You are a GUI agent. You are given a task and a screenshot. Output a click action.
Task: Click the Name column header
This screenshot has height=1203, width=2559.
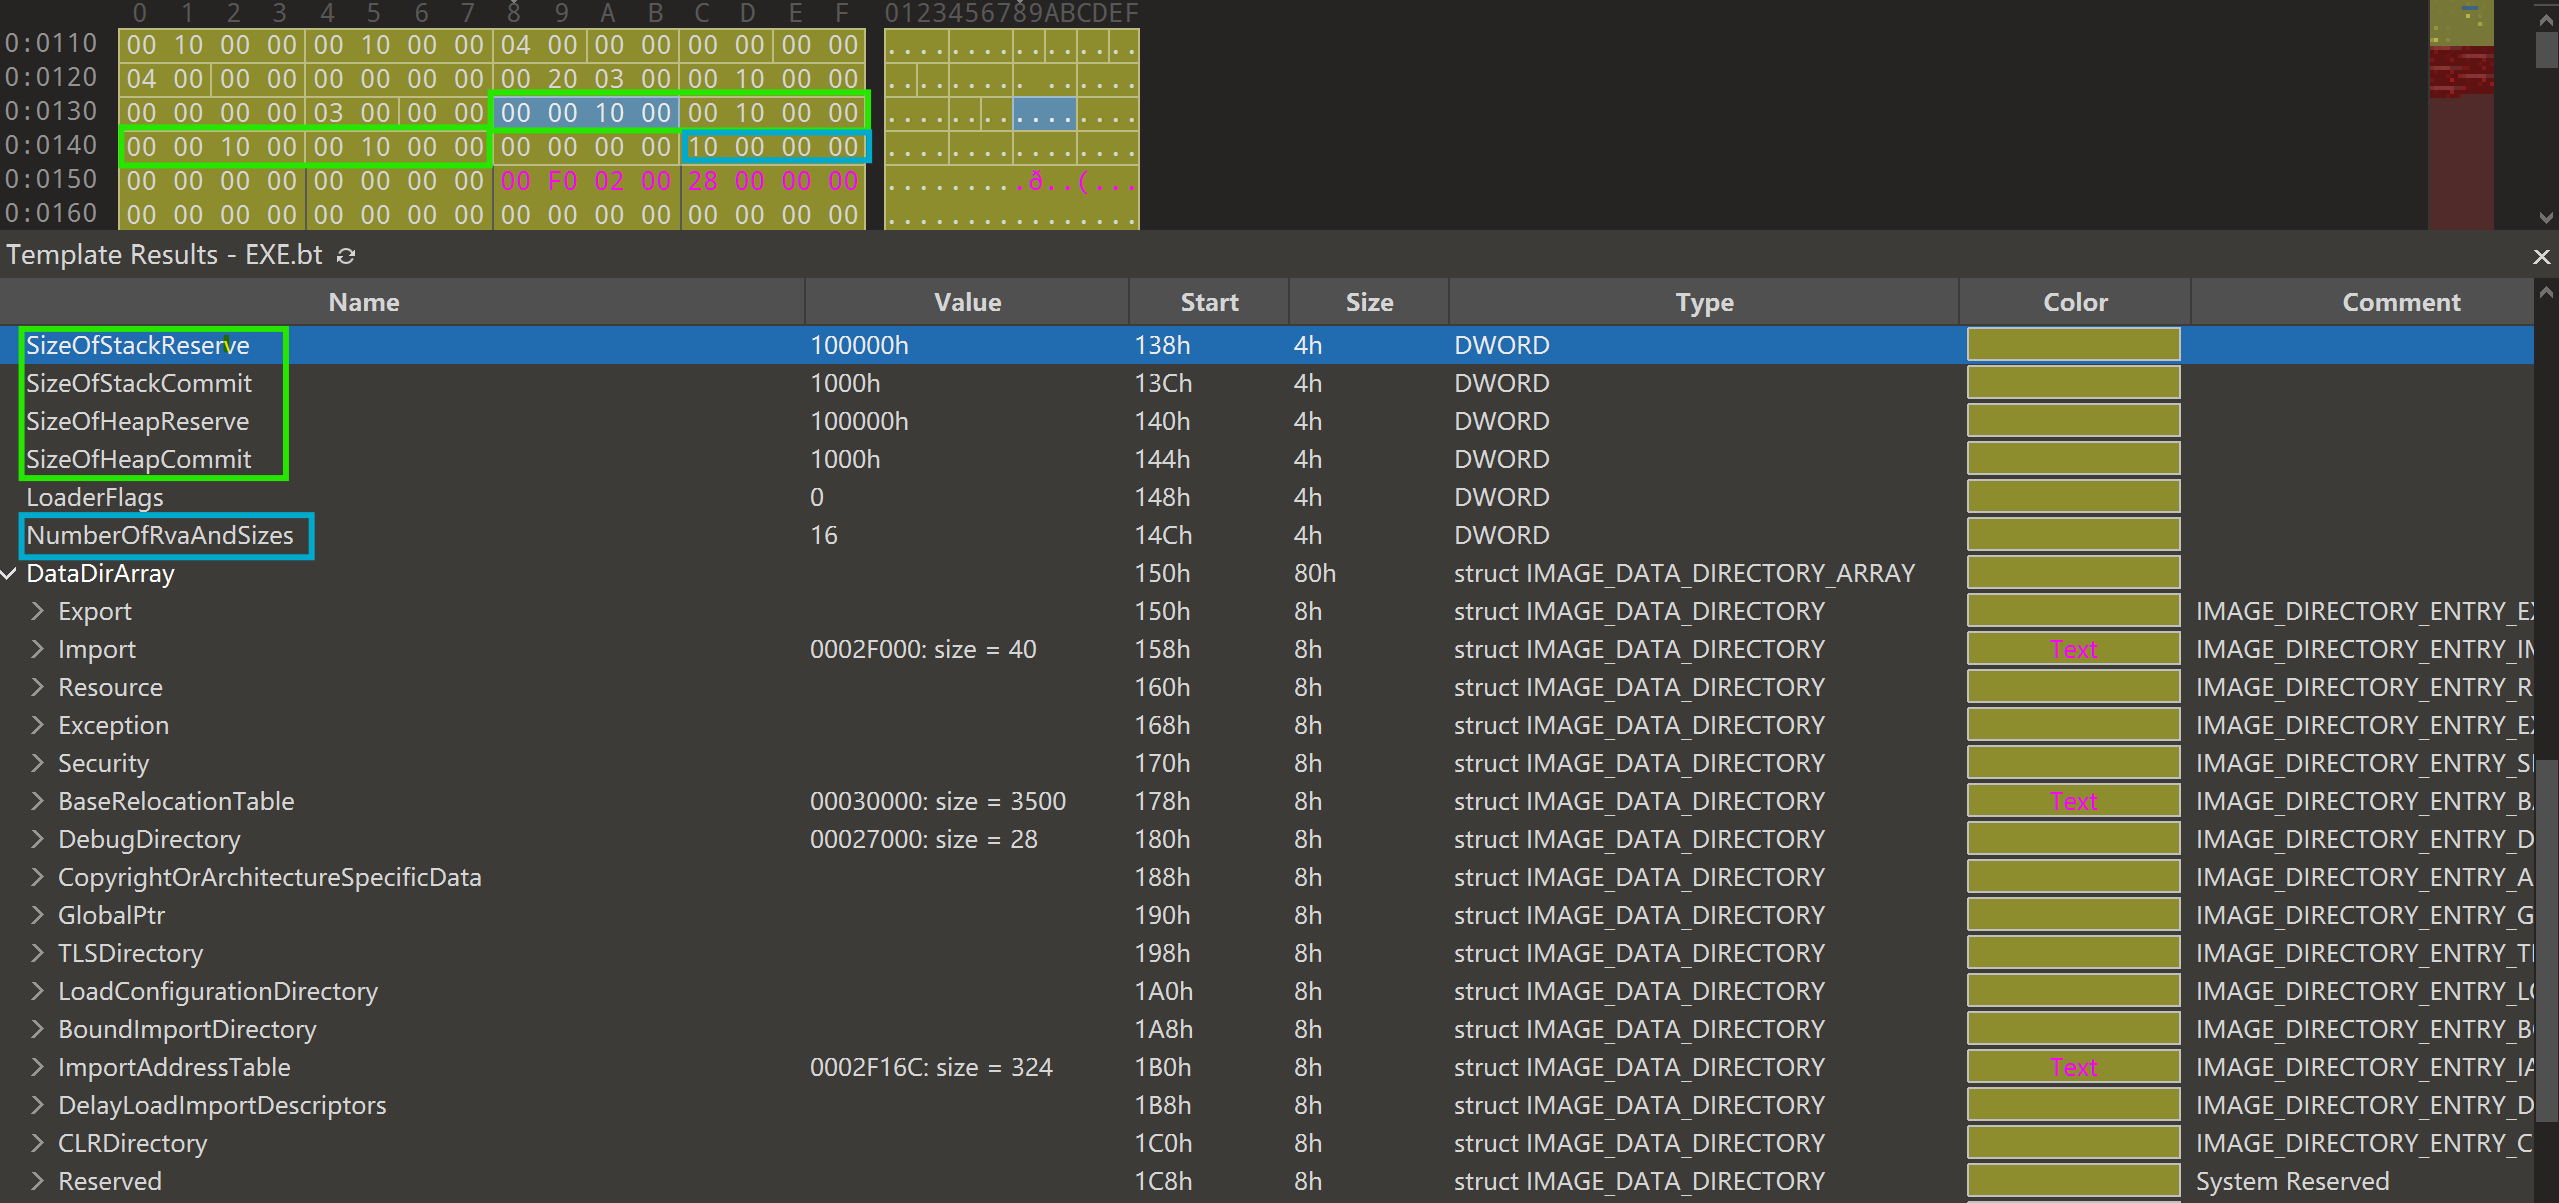coord(364,302)
